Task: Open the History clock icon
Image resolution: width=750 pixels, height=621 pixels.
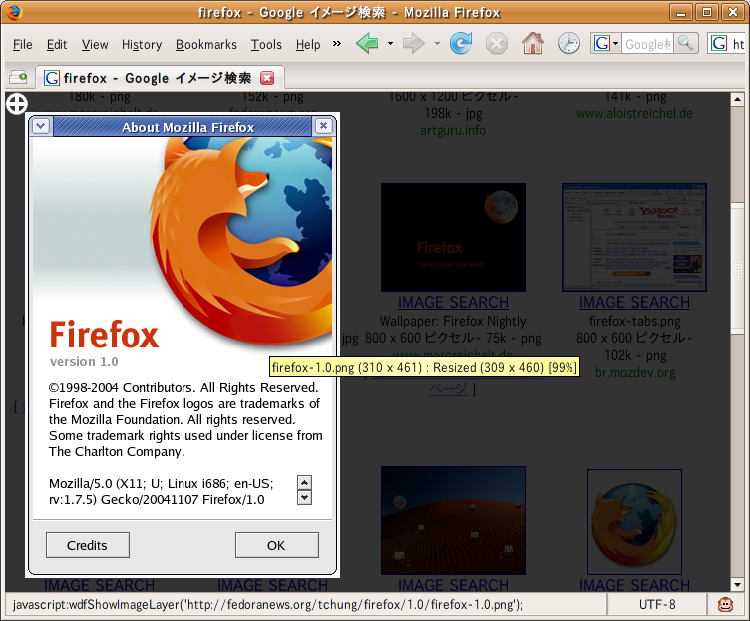Action: (569, 44)
